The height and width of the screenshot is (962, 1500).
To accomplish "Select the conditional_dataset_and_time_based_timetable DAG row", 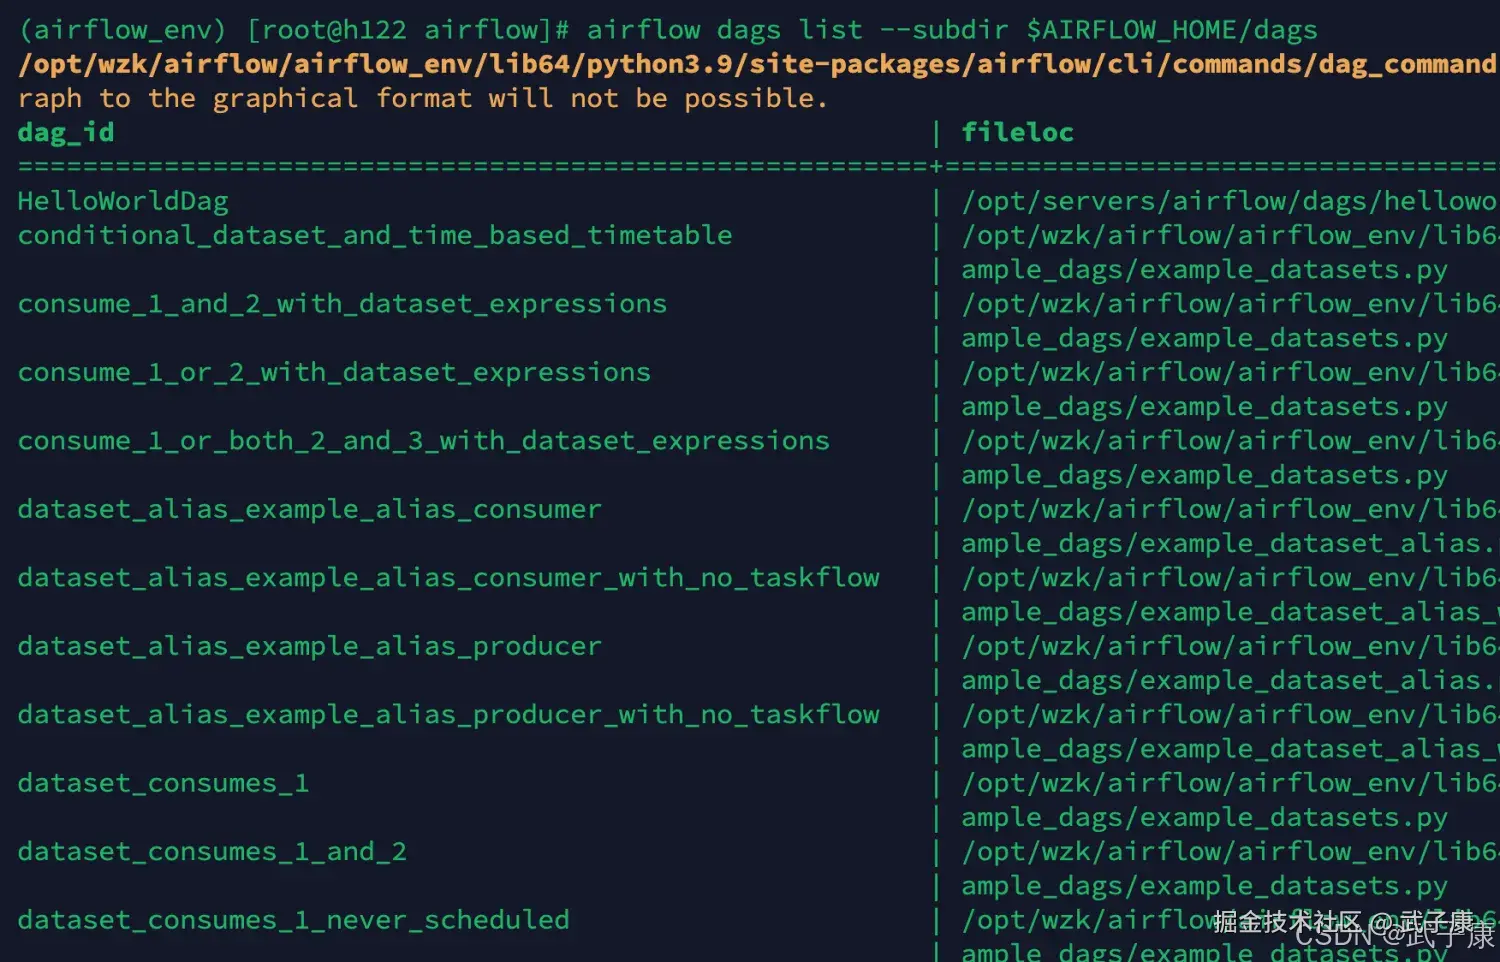I will click(x=375, y=236).
